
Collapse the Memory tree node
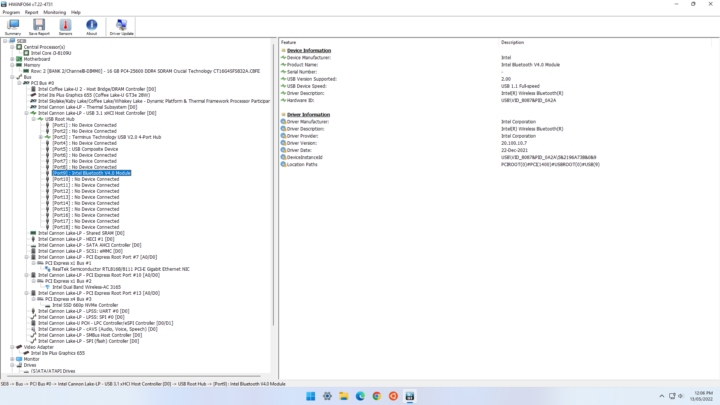(x=12, y=65)
